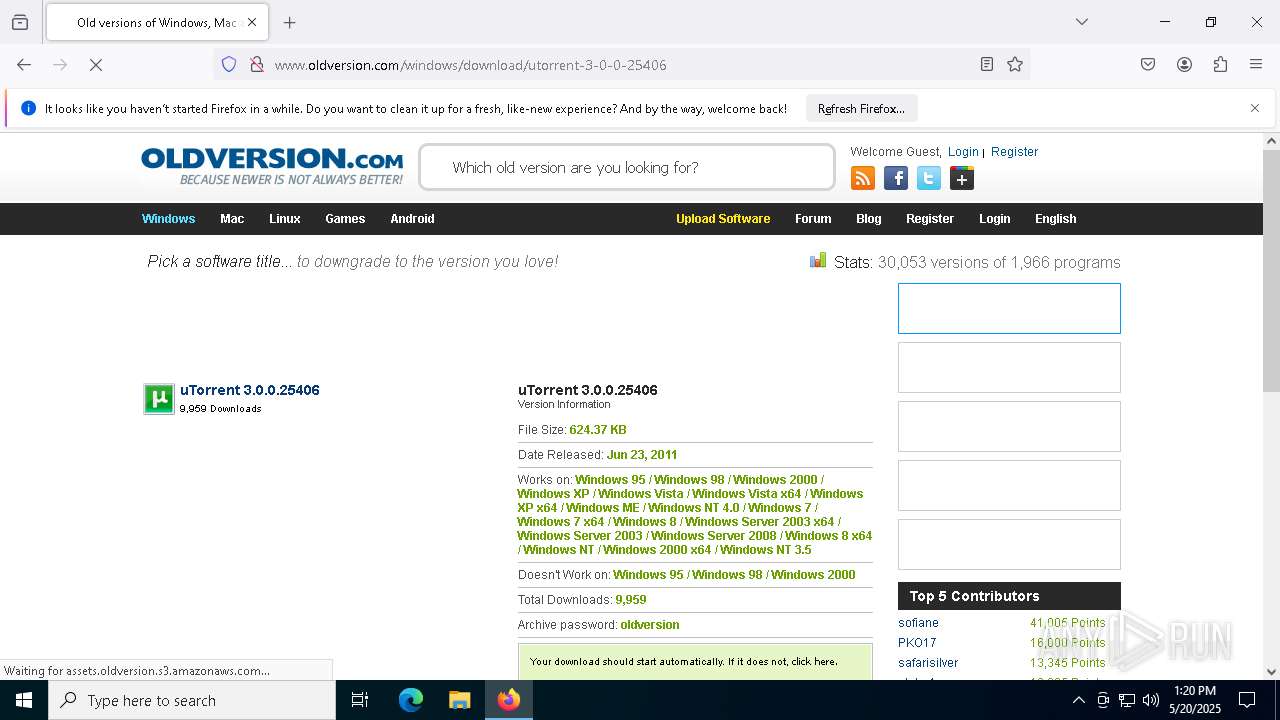Open the English language menu

[1055, 219]
